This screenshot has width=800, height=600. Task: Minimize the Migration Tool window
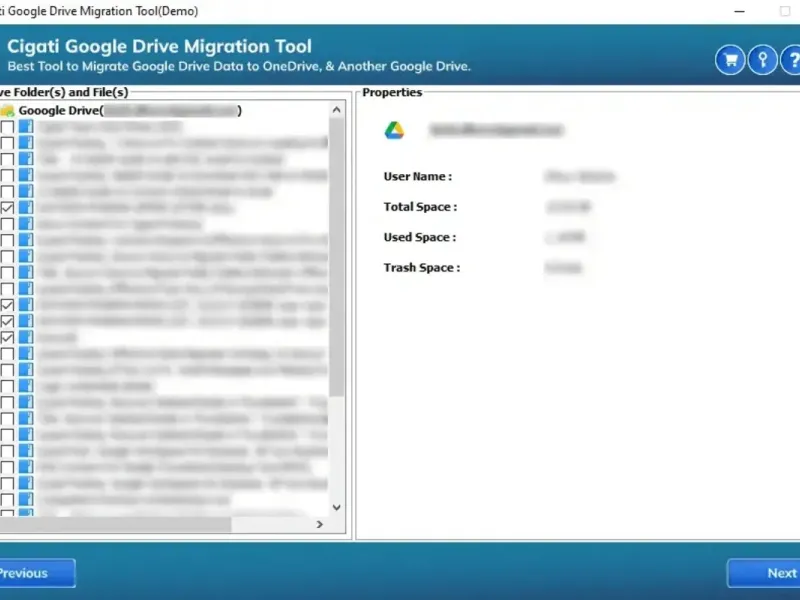(x=739, y=11)
